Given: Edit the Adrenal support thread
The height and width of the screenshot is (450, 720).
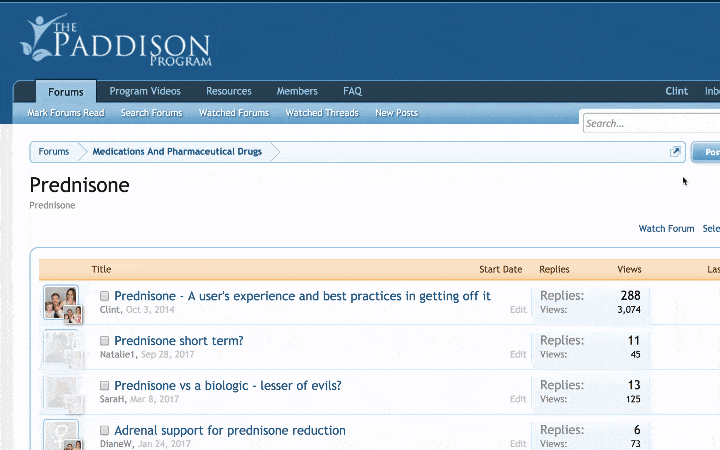Looking at the screenshot, I should tap(518, 444).
